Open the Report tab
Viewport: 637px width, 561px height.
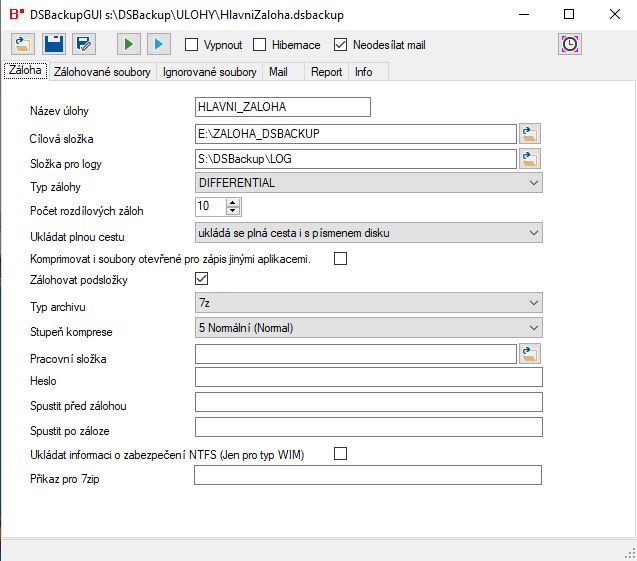click(x=326, y=72)
